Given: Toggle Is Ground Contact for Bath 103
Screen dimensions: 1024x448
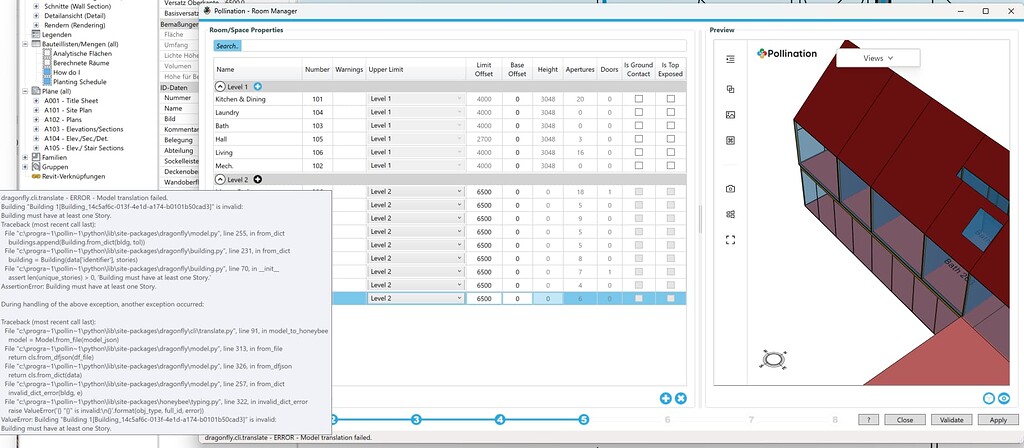Looking at the screenshot, I should [x=638, y=125].
